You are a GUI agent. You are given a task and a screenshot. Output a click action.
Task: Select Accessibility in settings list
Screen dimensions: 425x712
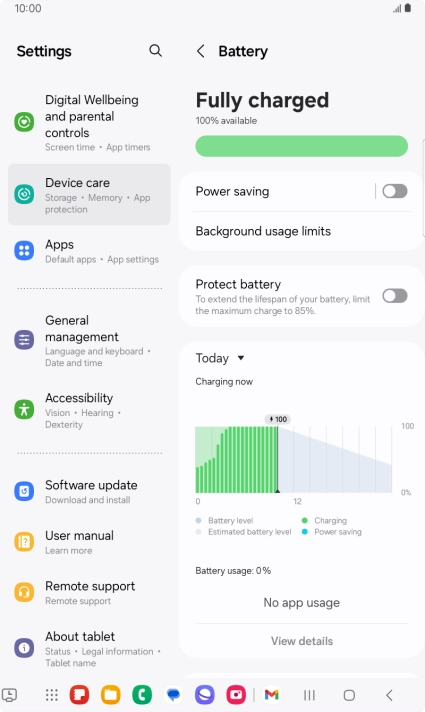coord(89,410)
